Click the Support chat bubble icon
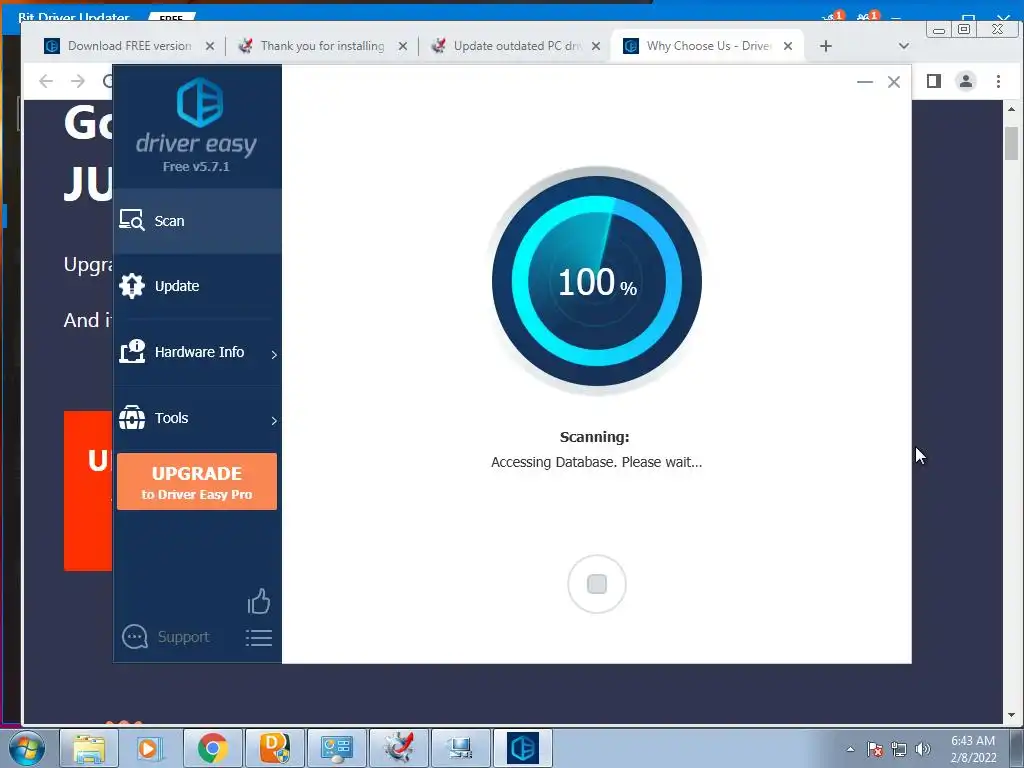This screenshot has height=768, width=1024. coord(135,637)
